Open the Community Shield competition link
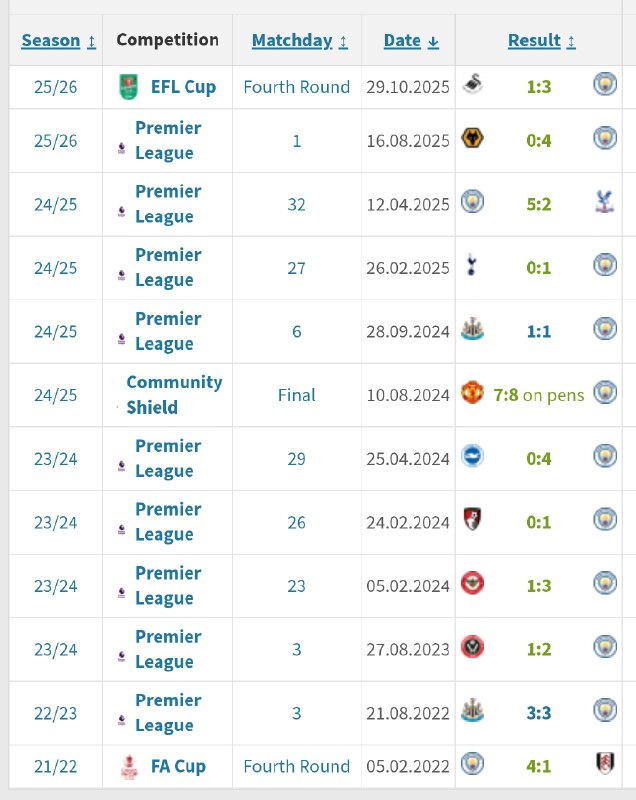The height and width of the screenshot is (800, 636). point(173,395)
